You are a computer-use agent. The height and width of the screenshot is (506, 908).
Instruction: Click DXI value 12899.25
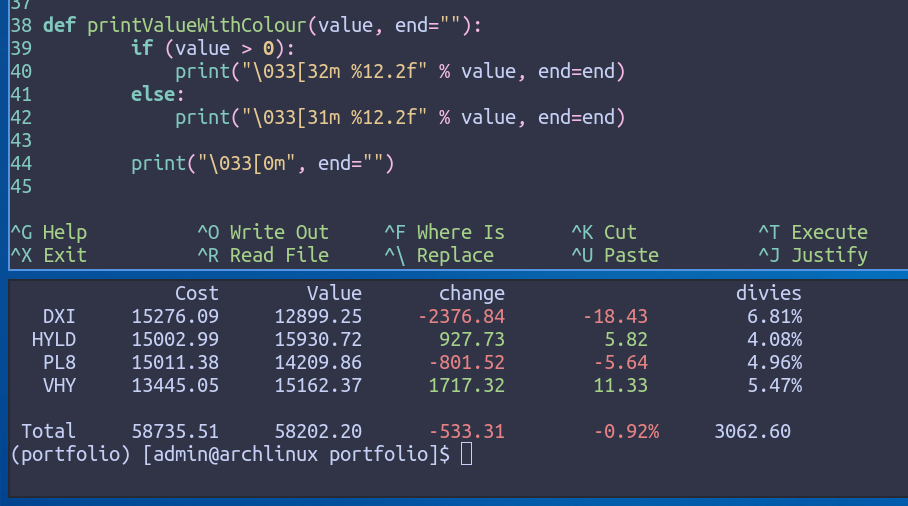pyautogui.click(x=318, y=317)
